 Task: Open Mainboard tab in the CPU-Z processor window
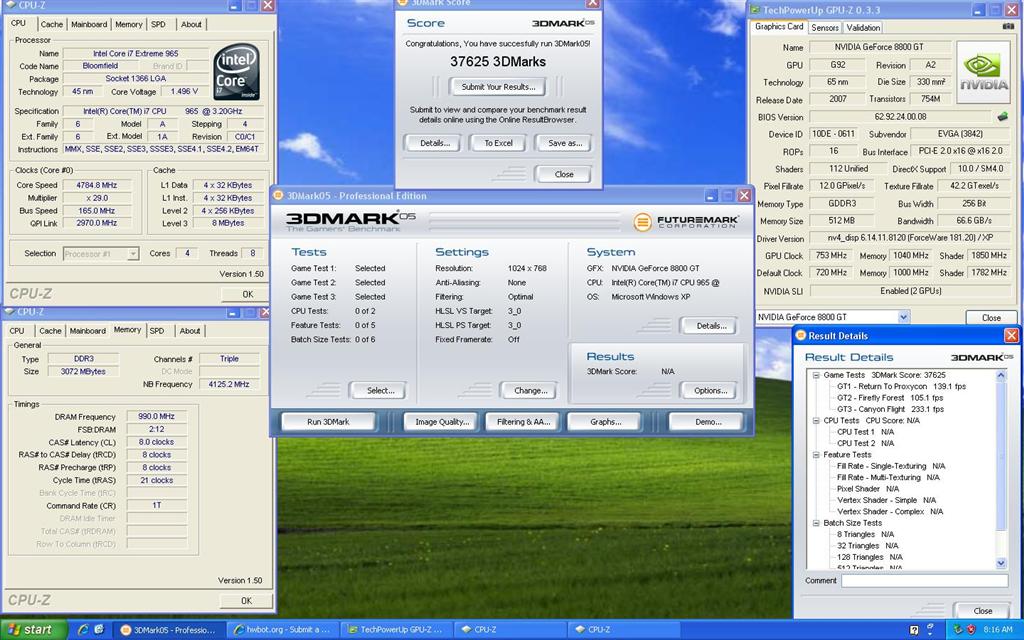click(89, 24)
